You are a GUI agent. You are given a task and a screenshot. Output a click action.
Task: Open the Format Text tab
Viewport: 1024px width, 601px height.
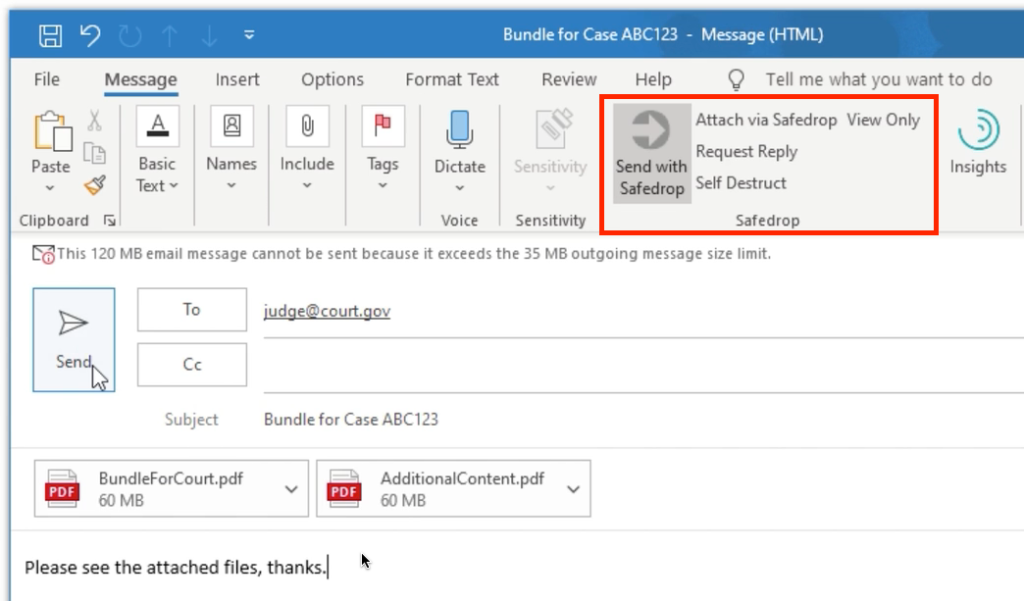point(452,80)
